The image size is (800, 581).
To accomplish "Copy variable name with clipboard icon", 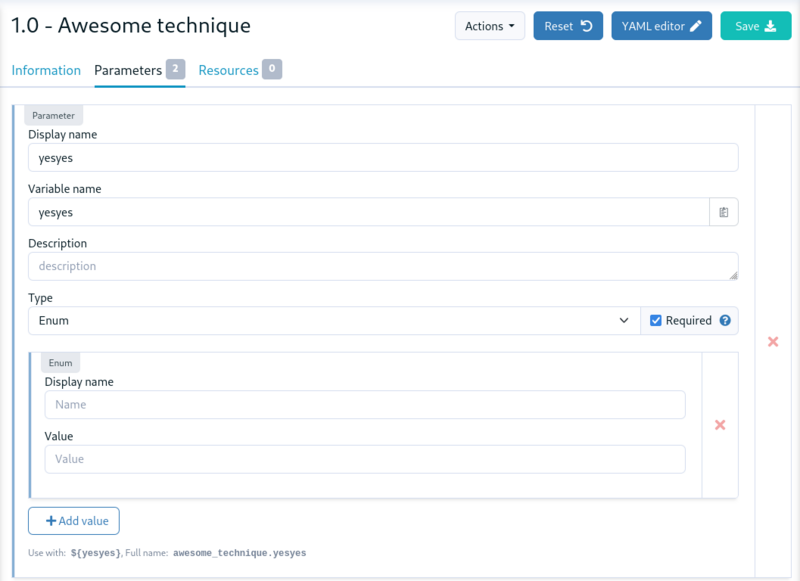I will [723, 212].
